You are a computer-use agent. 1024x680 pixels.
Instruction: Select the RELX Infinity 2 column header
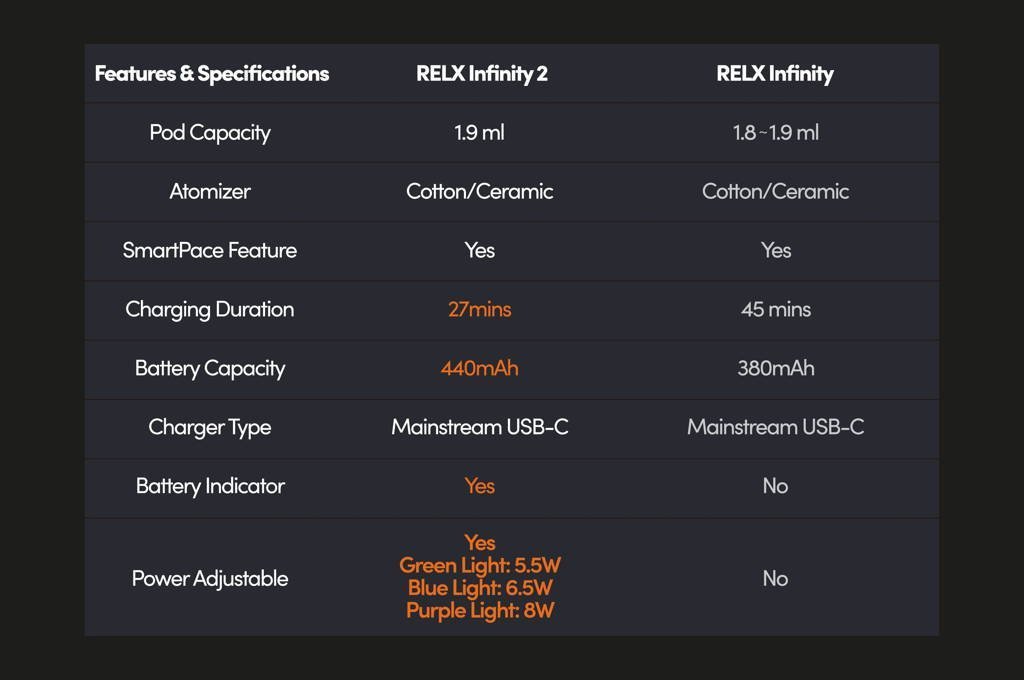point(481,74)
